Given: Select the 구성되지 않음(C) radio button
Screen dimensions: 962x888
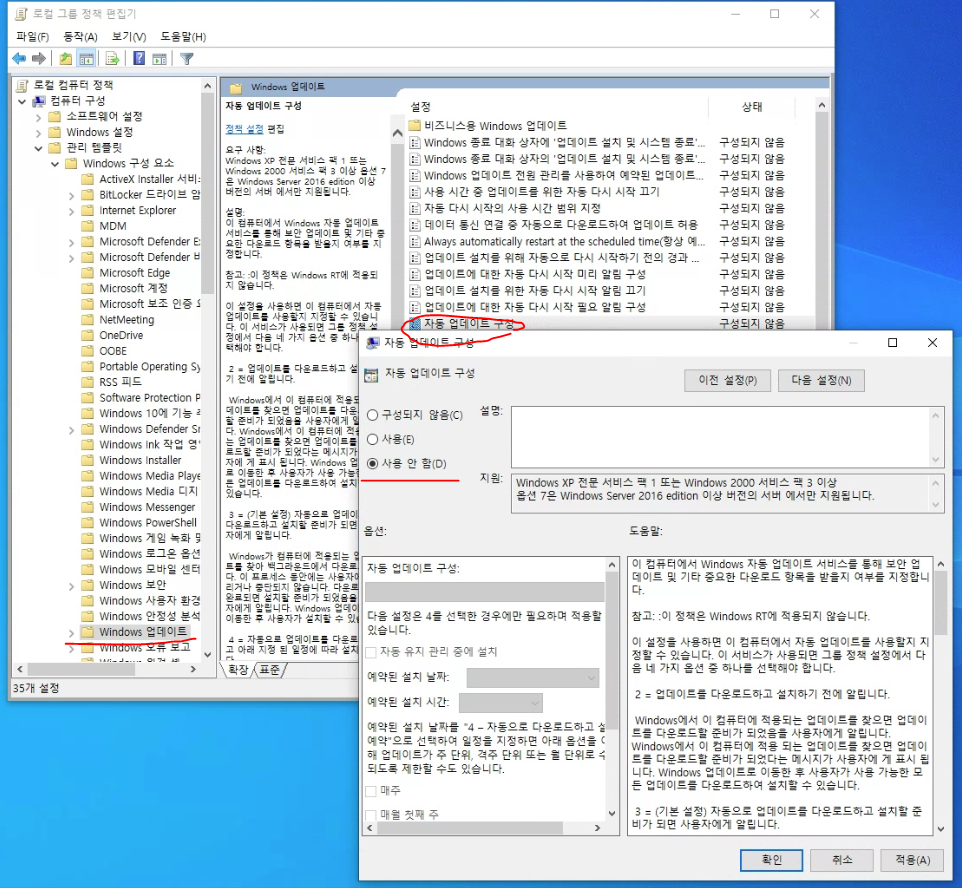Looking at the screenshot, I should (x=372, y=415).
